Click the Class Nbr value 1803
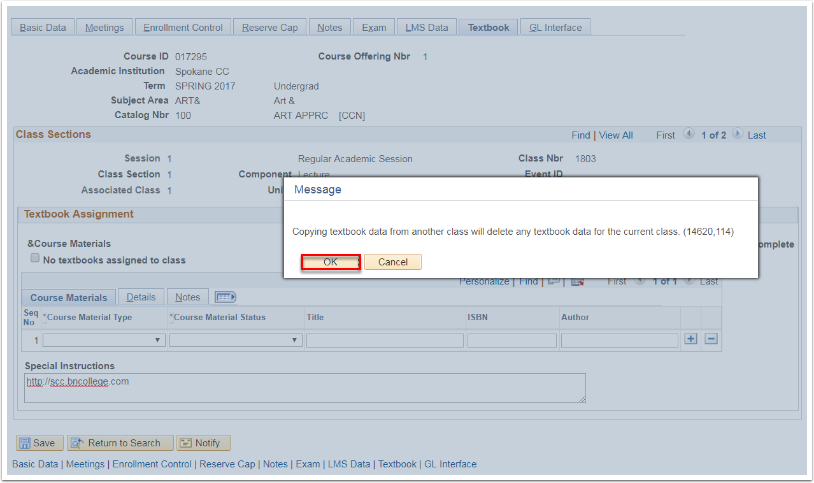814x483 pixels. tap(586, 159)
